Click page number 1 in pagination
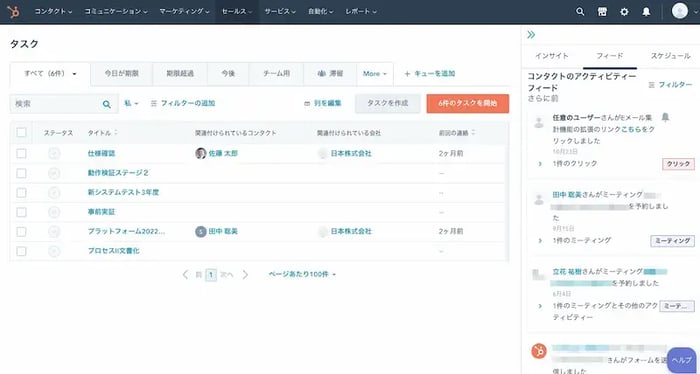700x374 pixels. pyautogui.click(x=211, y=274)
